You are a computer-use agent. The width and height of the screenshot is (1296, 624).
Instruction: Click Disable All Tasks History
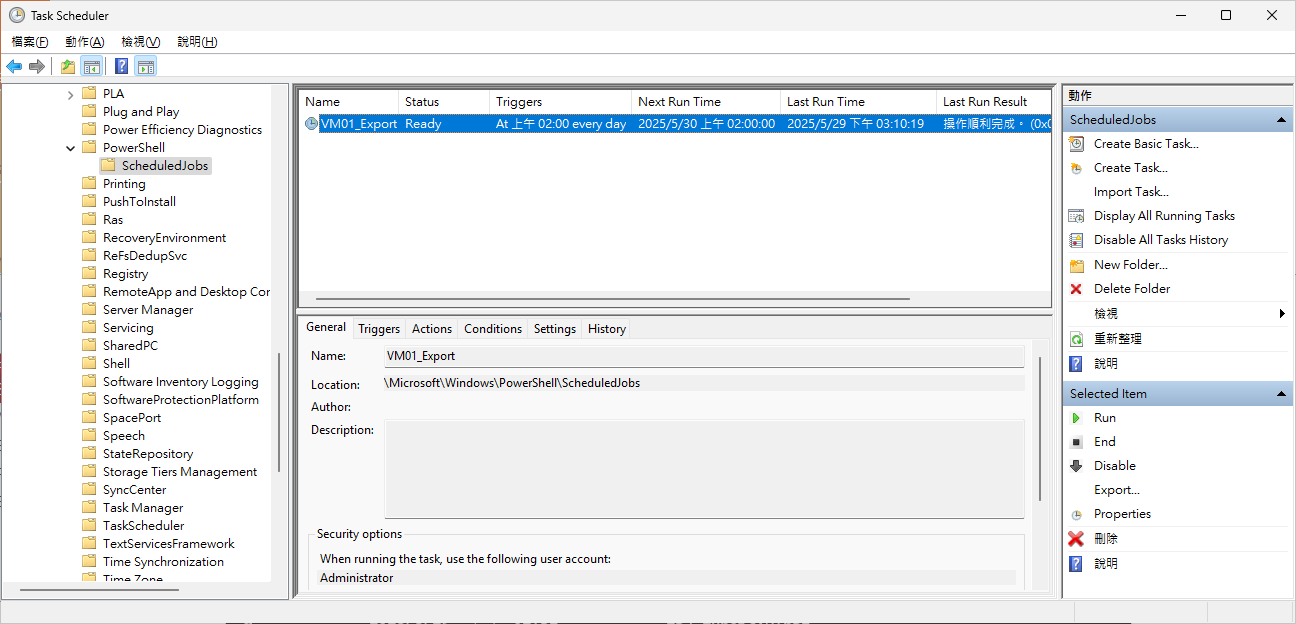[1160, 240]
